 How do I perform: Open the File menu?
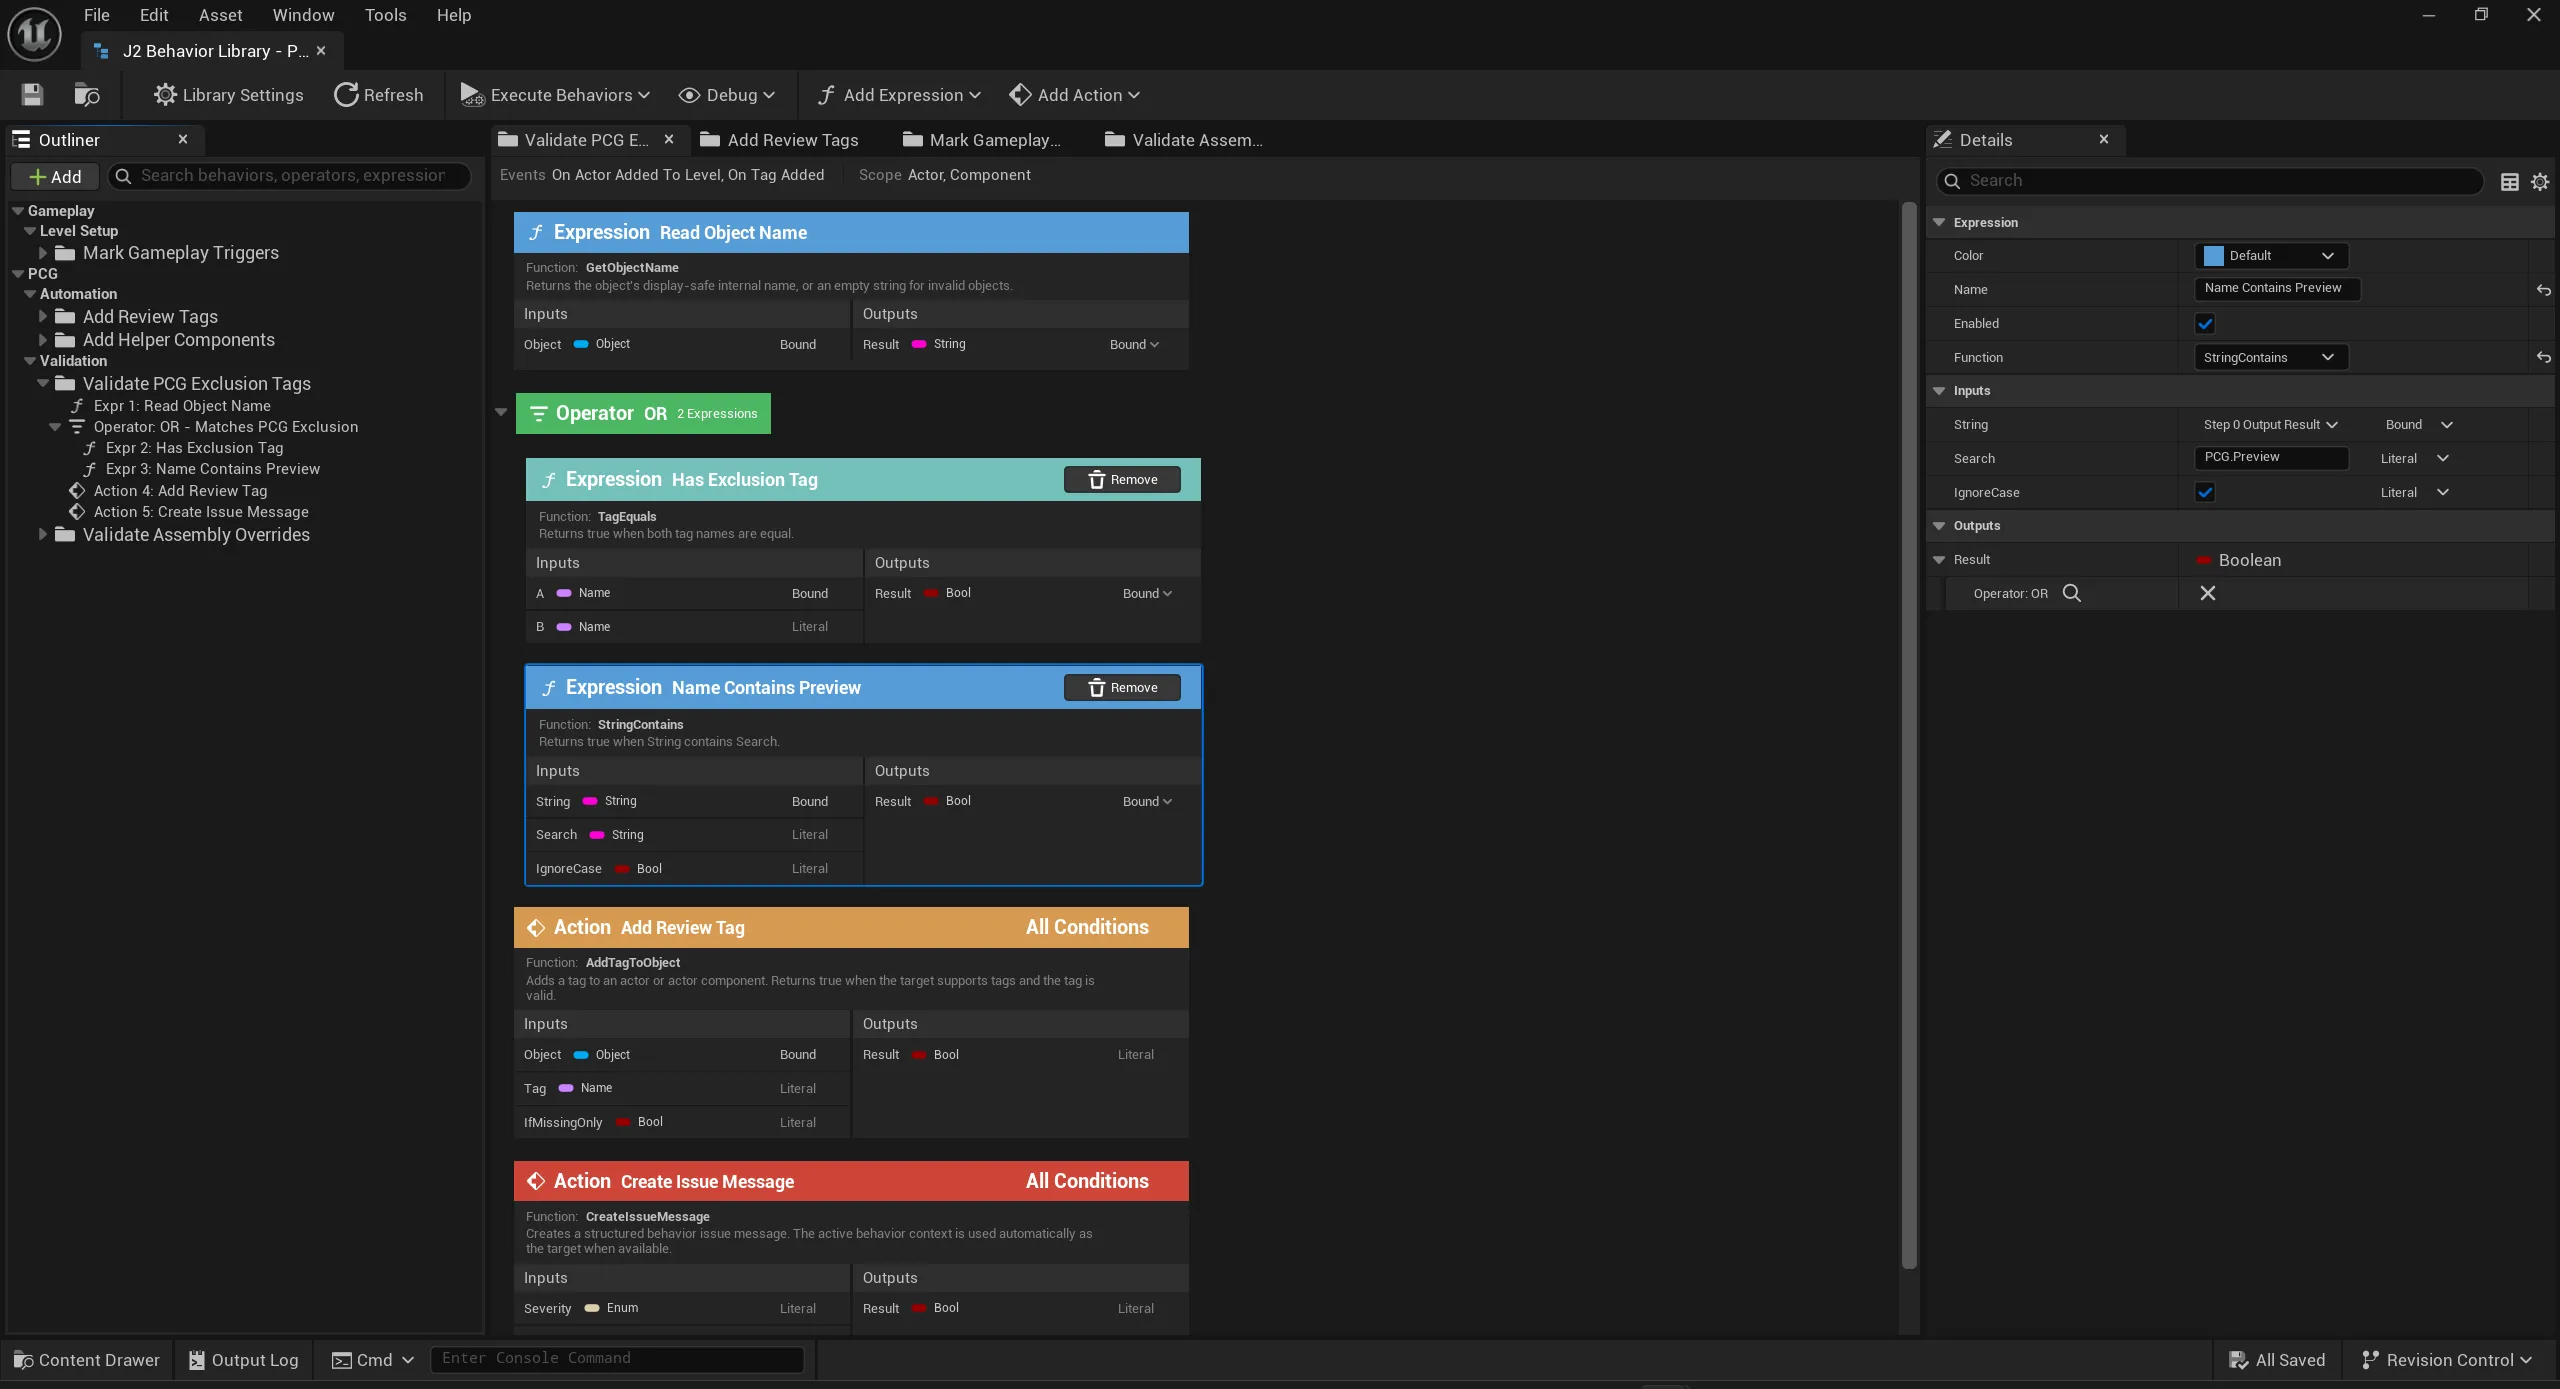point(97,15)
